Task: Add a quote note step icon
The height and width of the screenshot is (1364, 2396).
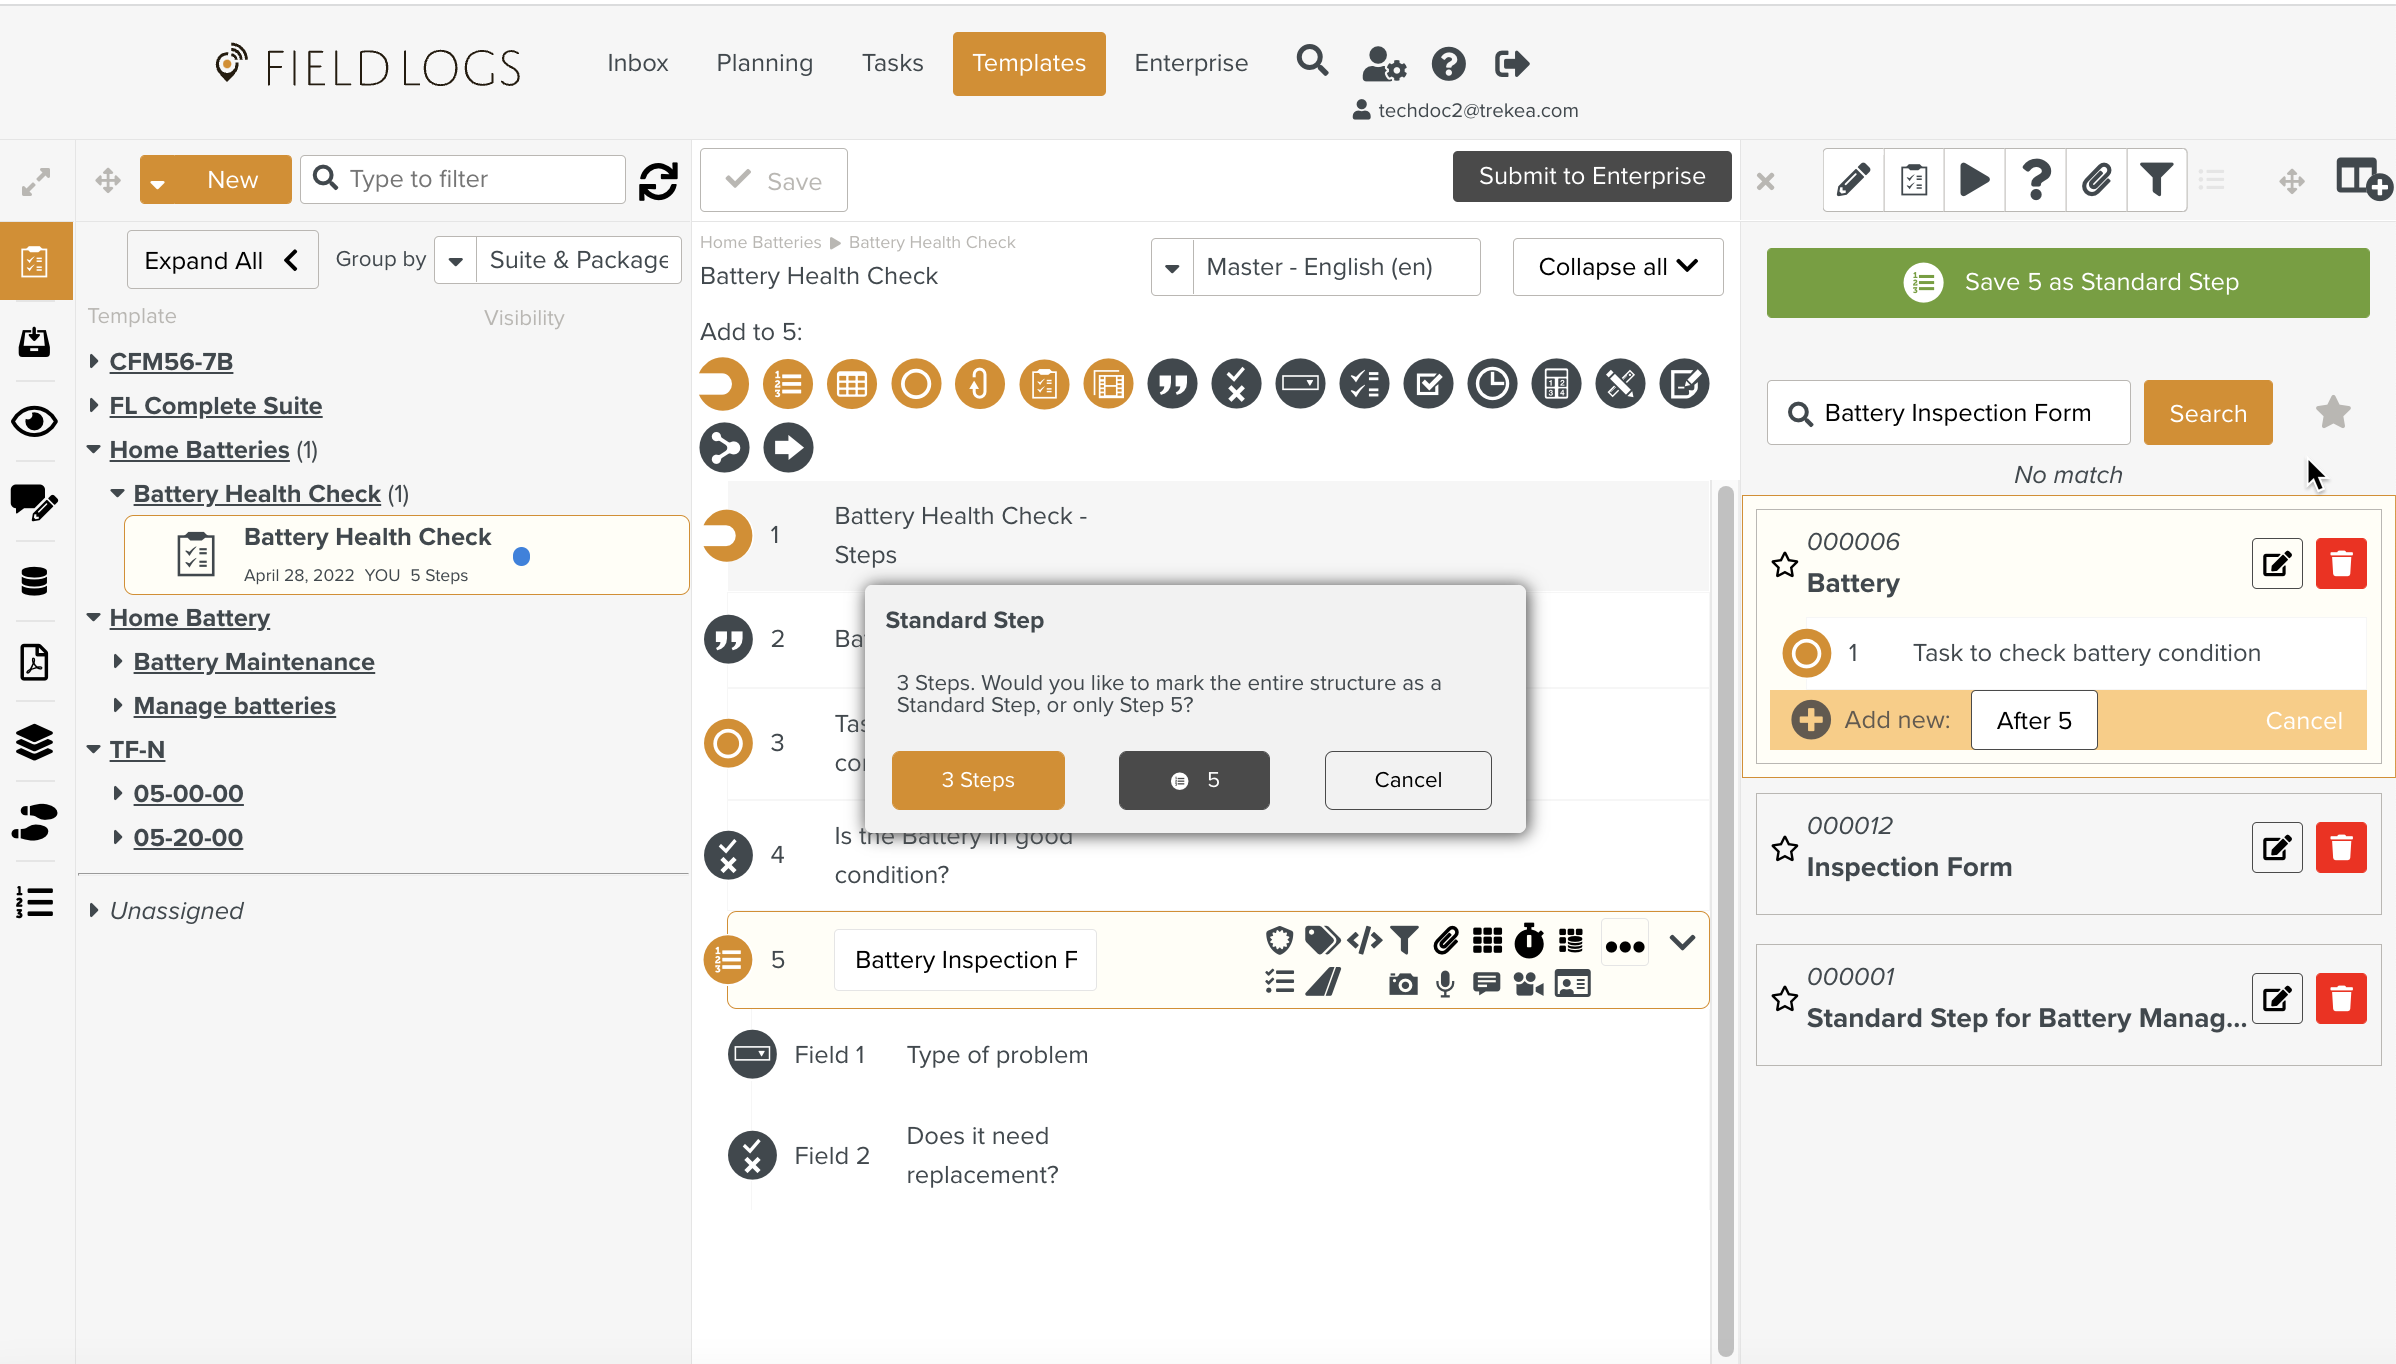Action: (x=1172, y=384)
